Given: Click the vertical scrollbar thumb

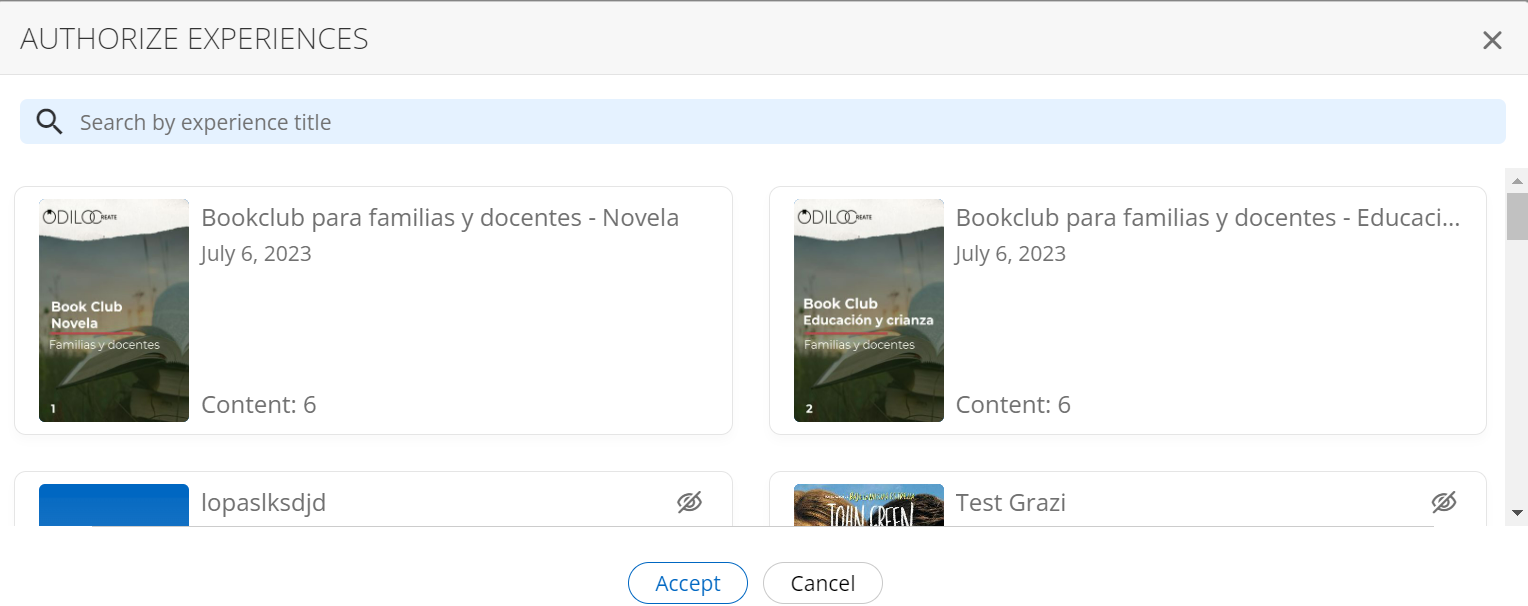Looking at the screenshot, I should point(1517,216).
